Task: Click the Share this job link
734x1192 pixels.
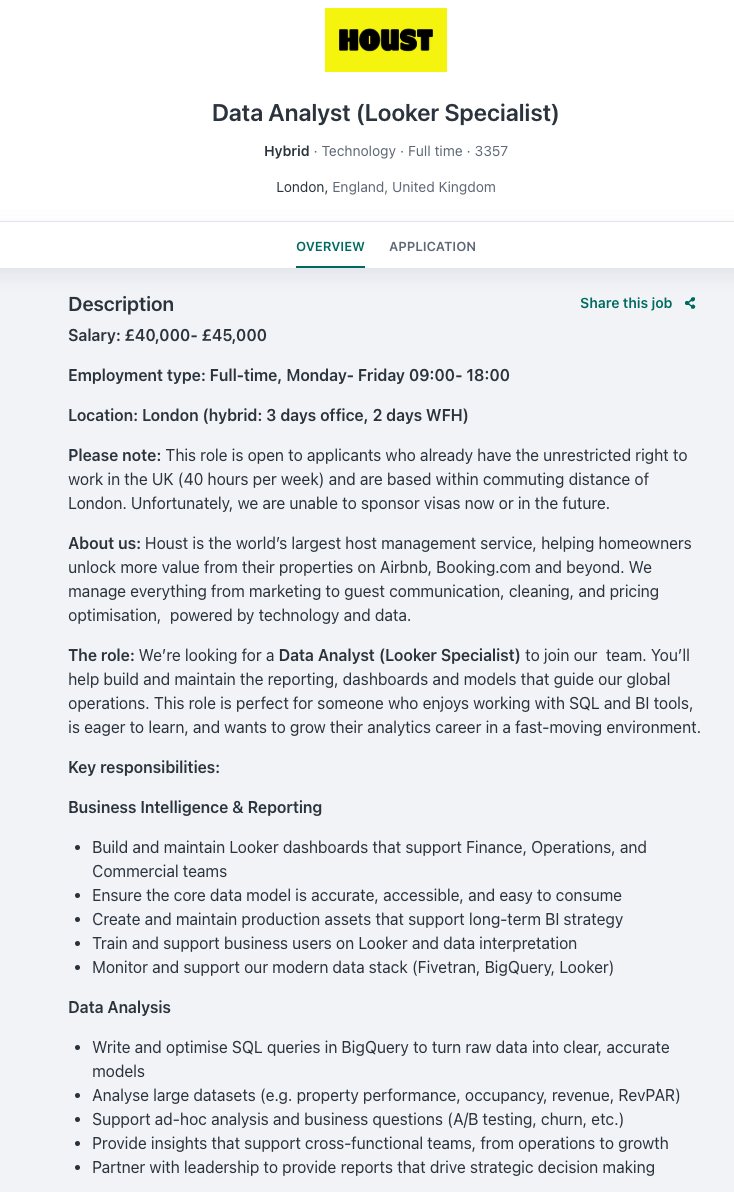Action: 626,303
